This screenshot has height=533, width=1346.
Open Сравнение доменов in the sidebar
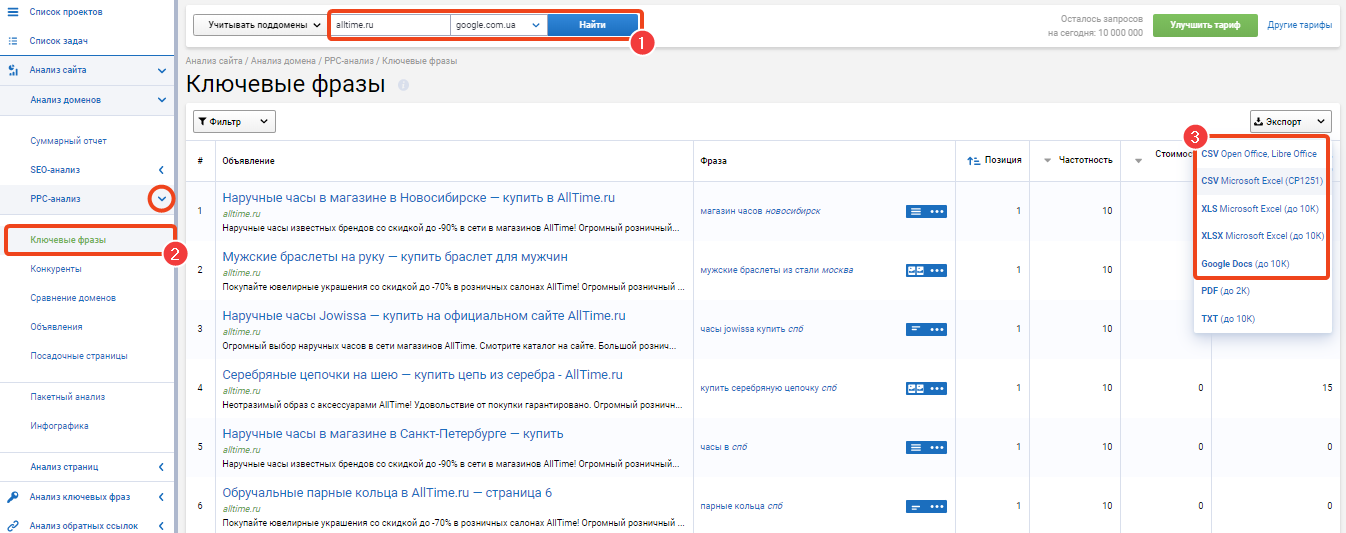click(73, 298)
